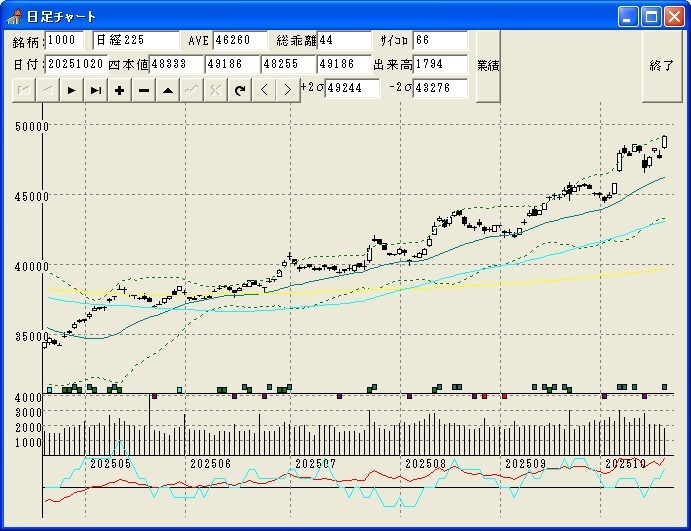The height and width of the screenshot is (531, 691).
Task: Click the 202510 month label on the axis
Action: 626,464
